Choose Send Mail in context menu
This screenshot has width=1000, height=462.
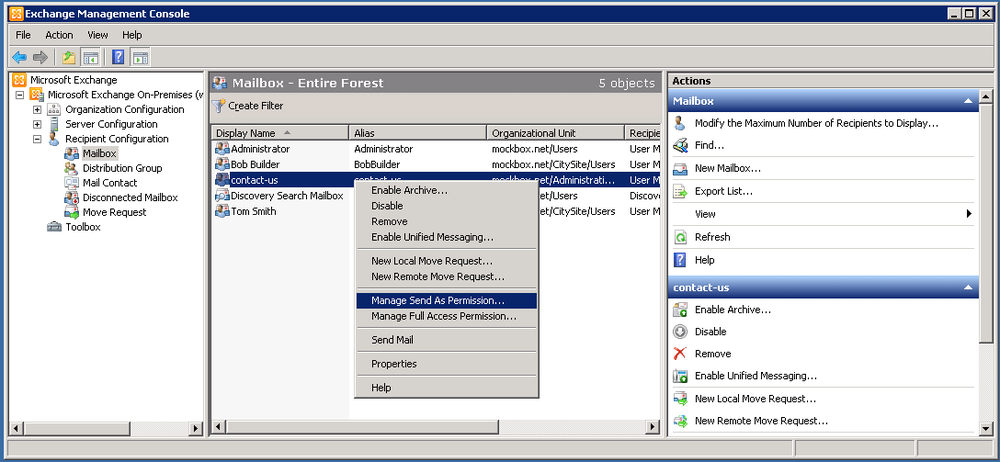pyautogui.click(x=446, y=340)
